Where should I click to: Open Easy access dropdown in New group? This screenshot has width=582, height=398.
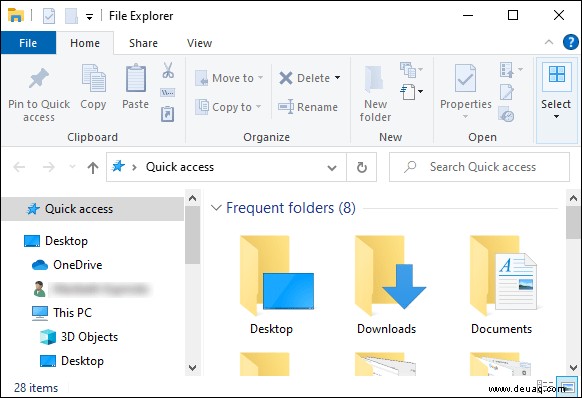tap(411, 69)
